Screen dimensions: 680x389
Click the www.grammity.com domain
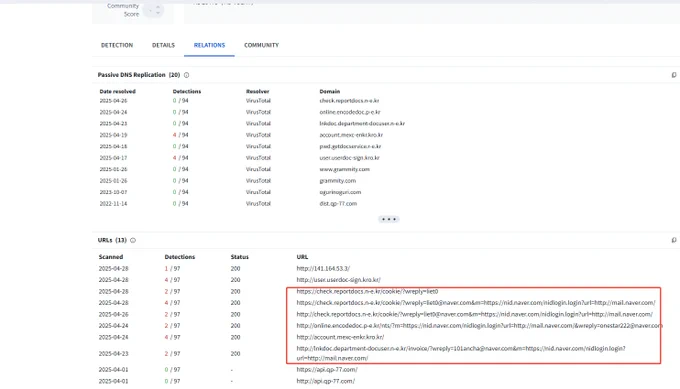345,169
